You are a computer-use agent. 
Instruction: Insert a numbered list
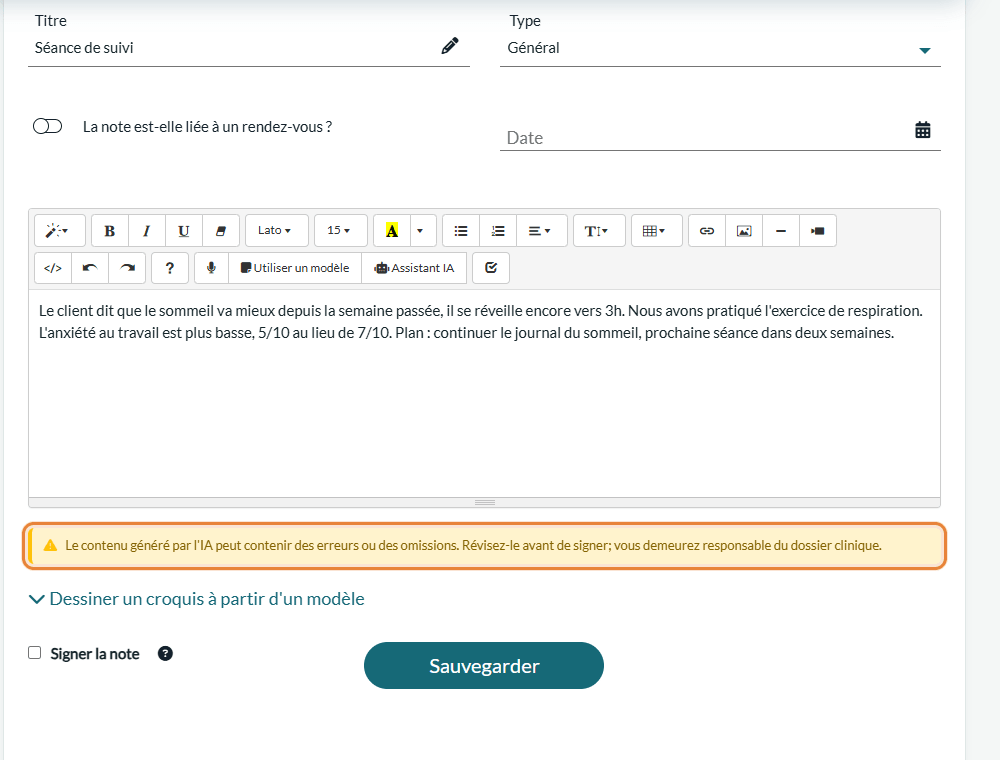tap(497, 231)
